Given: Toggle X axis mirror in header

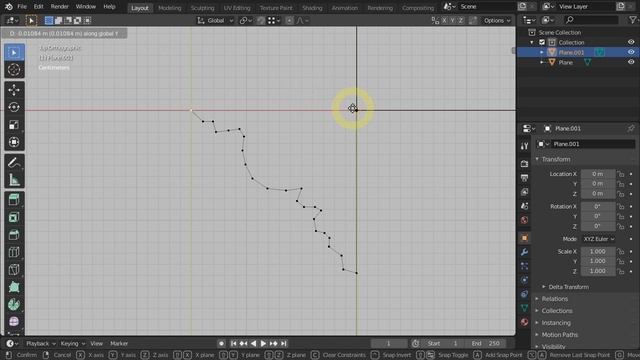Looking at the screenshot, I should coord(444,20).
